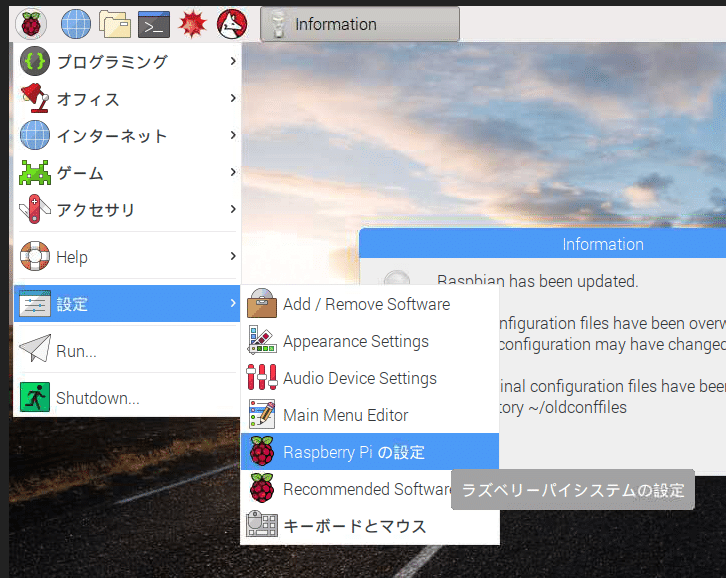Open Appearance Settings
This screenshot has width=726, height=578.
coord(370,341)
